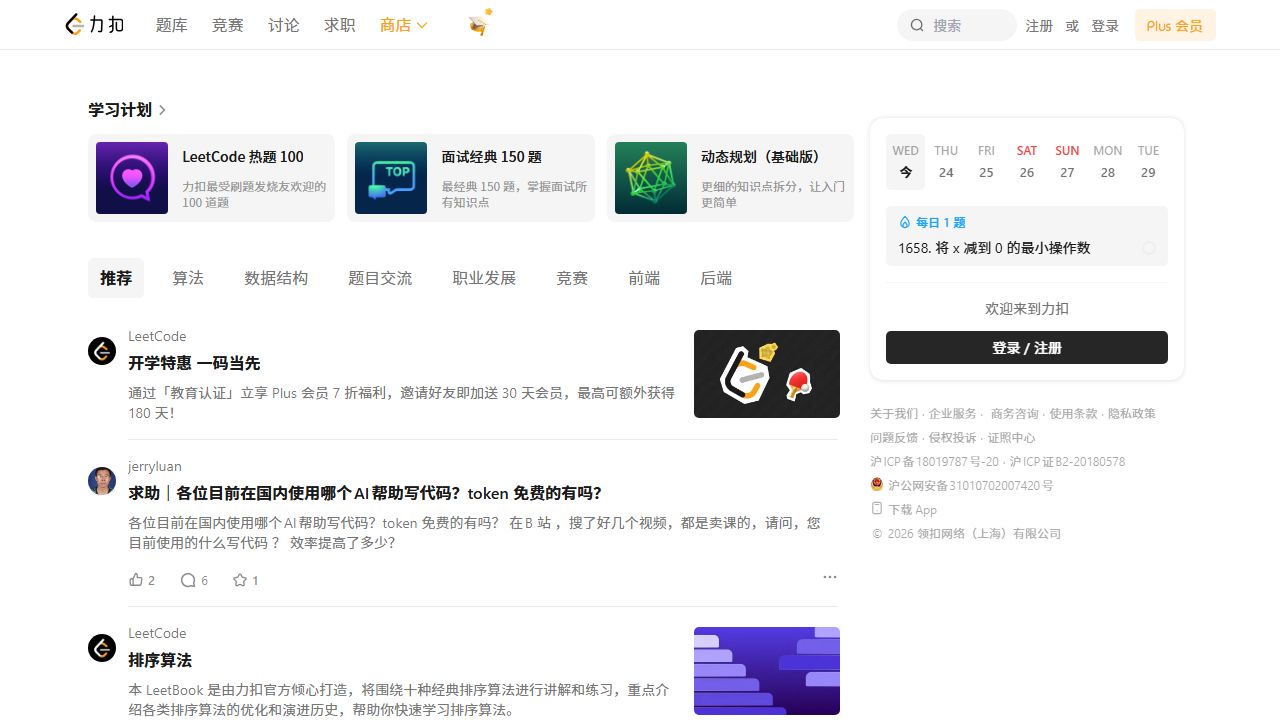Click the comment icon showing 6
Image resolution: width=1280 pixels, height=720 pixels.
[x=188, y=580]
